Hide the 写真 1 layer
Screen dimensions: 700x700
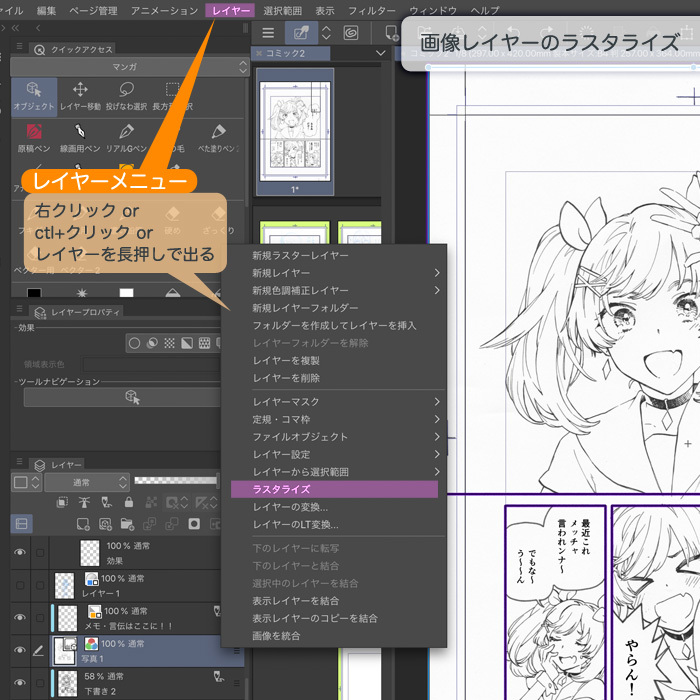click(20, 650)
